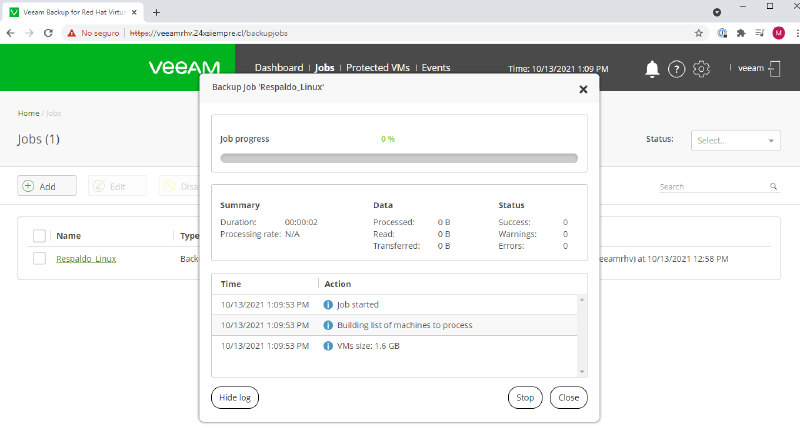This screenshot has width=800, height=430.
Task: Click the logout door icon
Action: pos(774,68)
